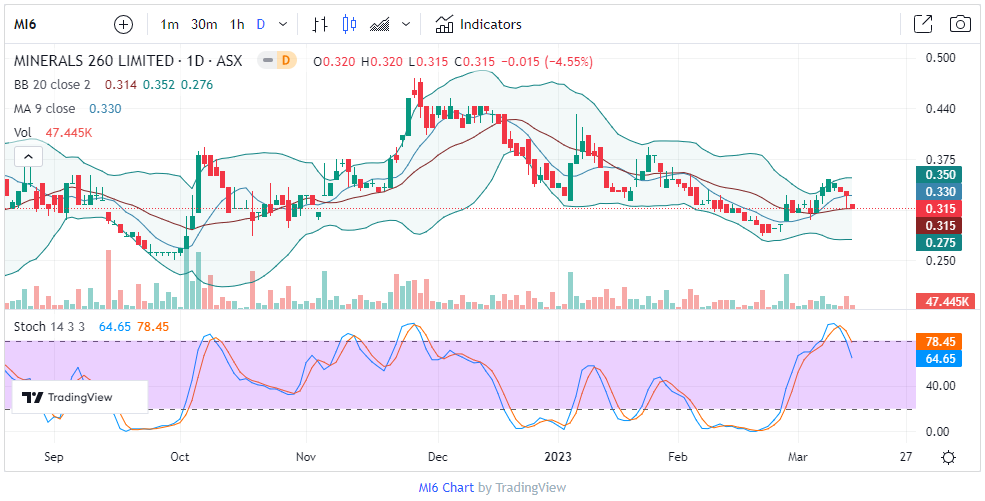Select the 1h interval

237,24
